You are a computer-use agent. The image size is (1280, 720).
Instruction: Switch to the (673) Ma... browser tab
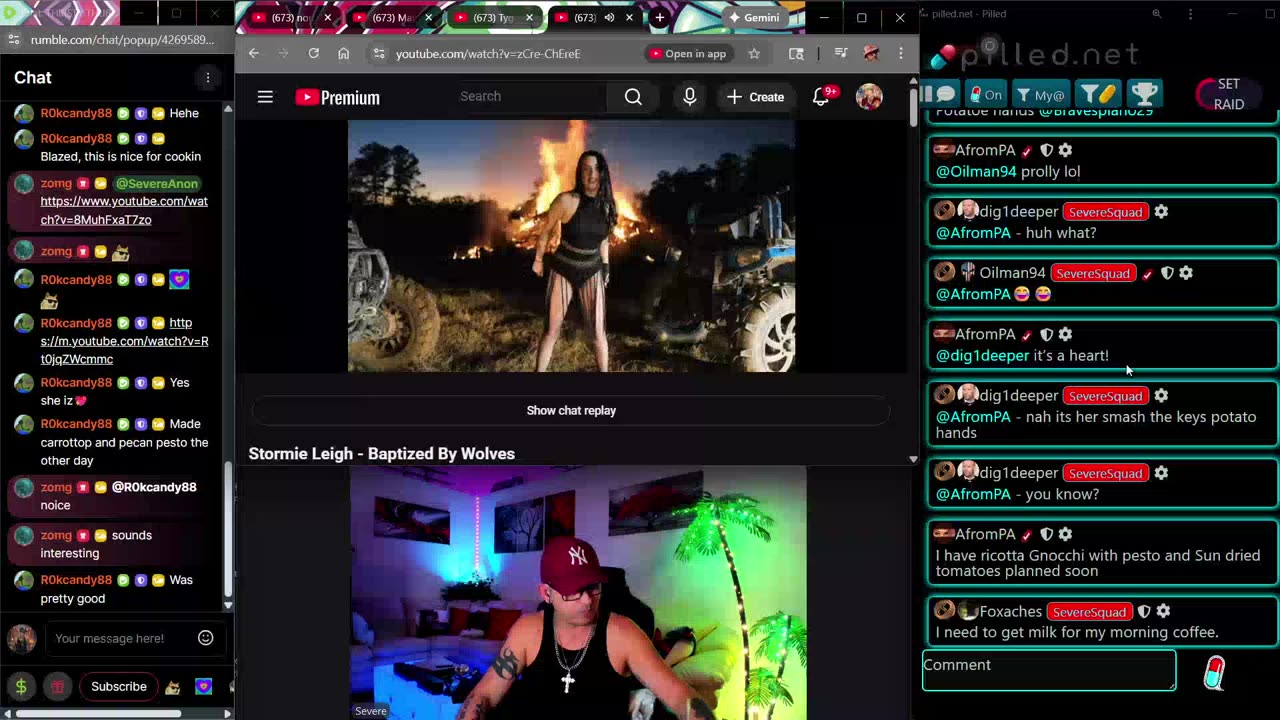point(391,18)
